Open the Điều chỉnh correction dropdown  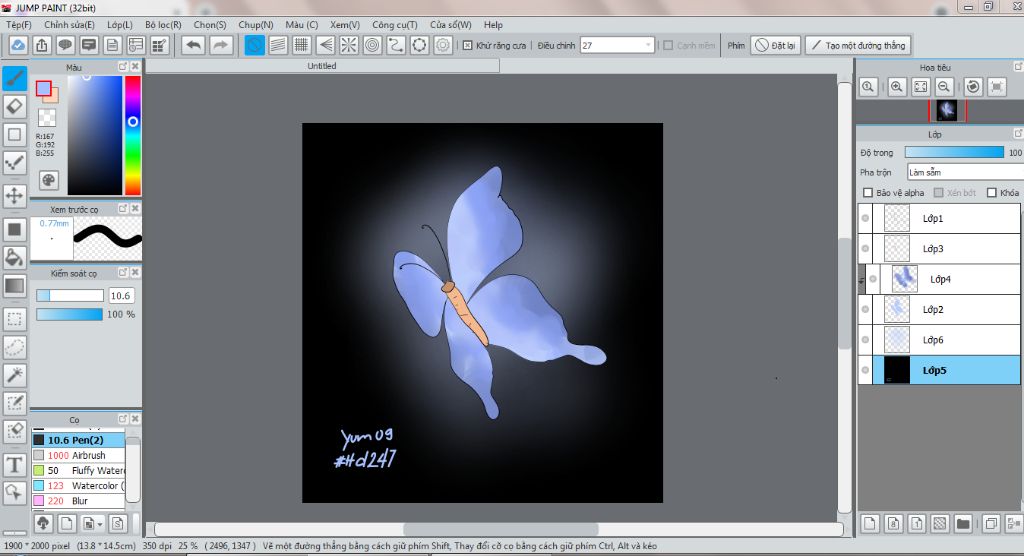(x=617, y=45)
